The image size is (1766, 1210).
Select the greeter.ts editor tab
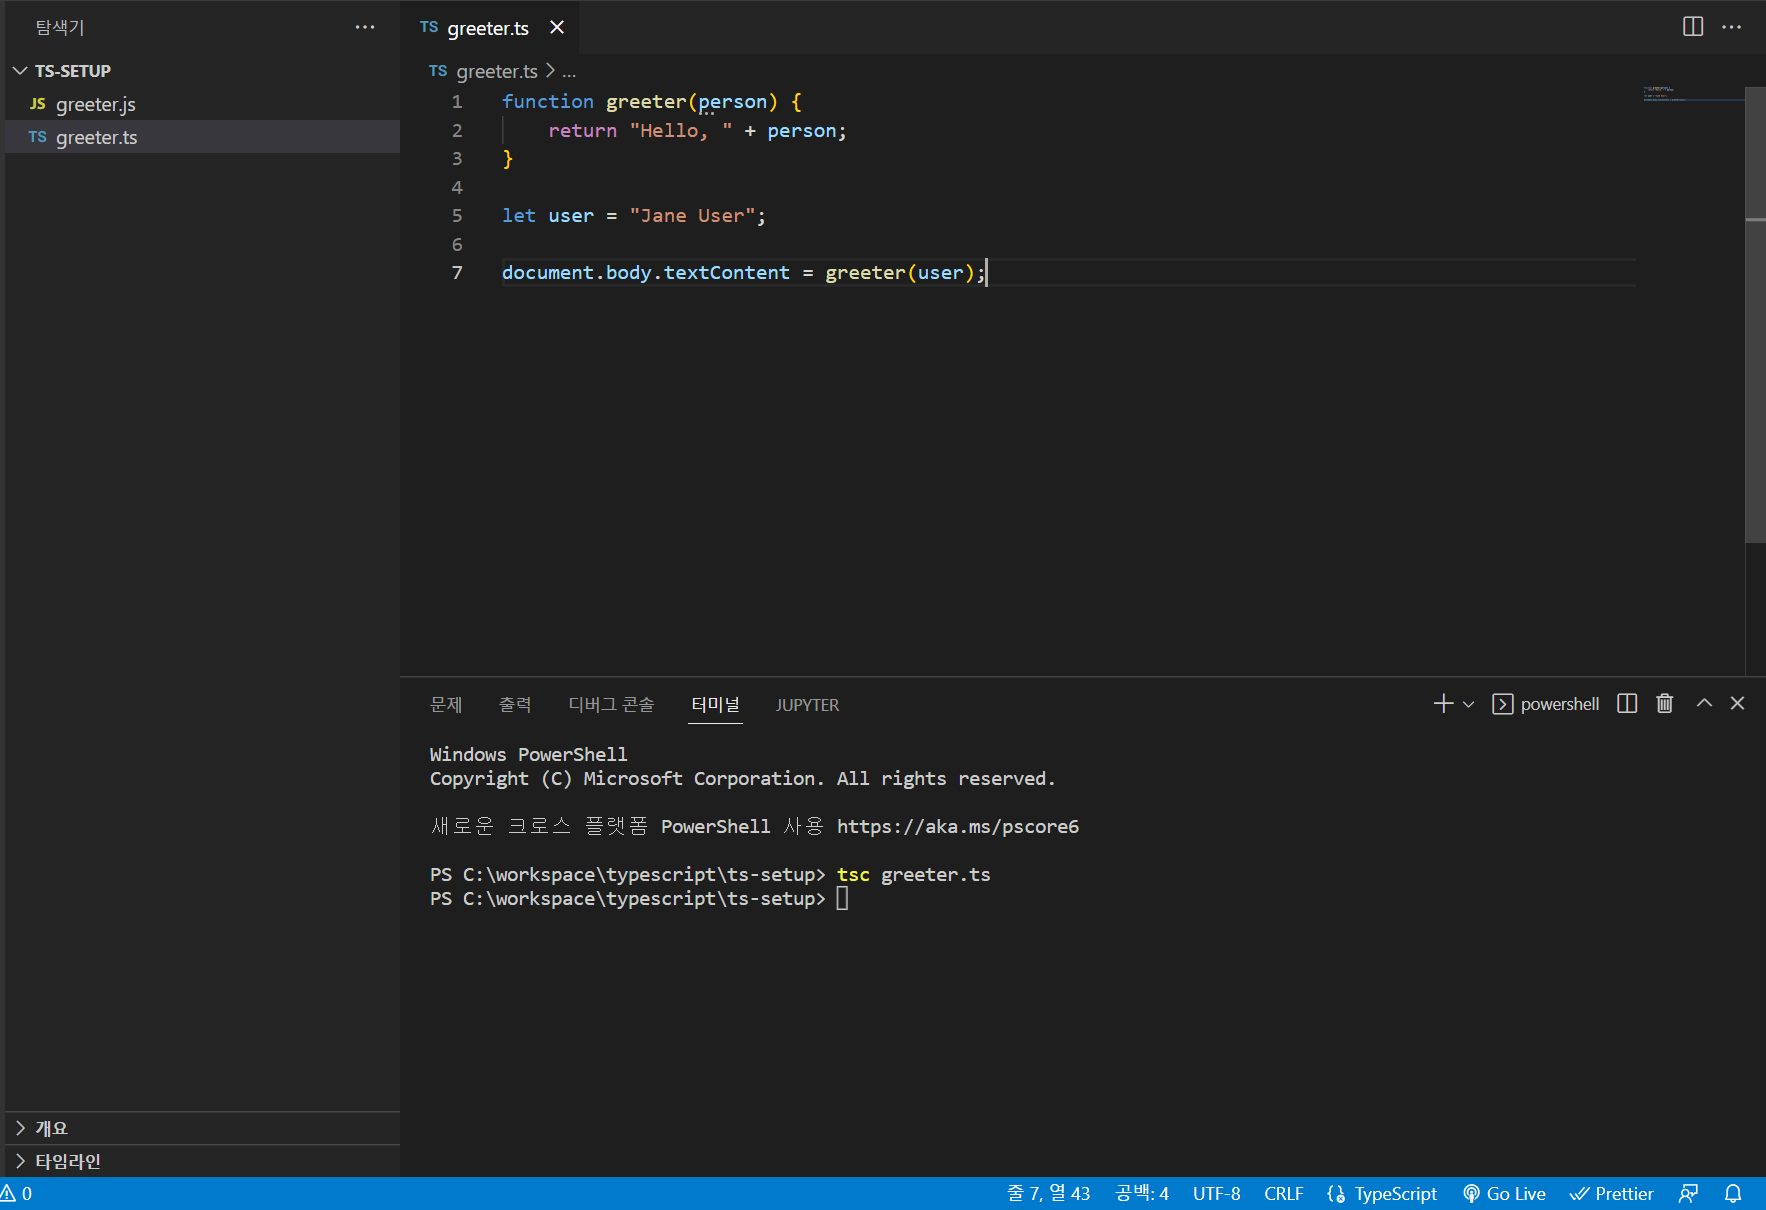click(x=488, y=28)
